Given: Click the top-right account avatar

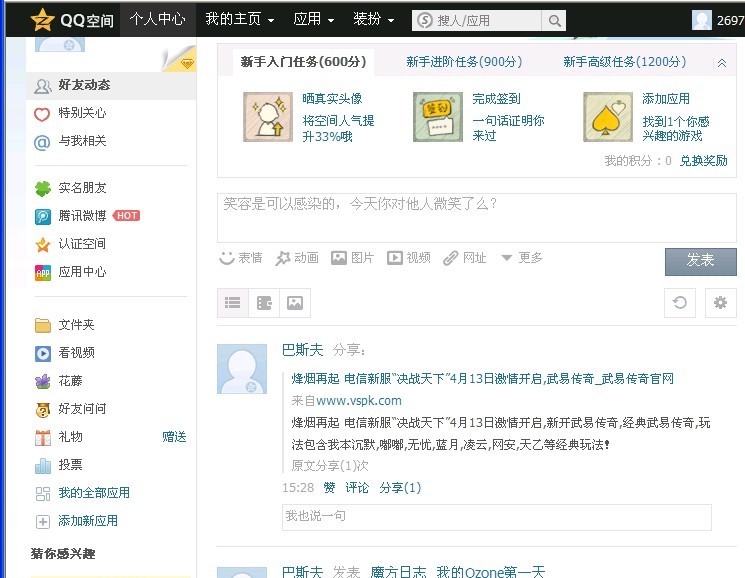Looking at the screenshot, I should click(x=702, y=20).
